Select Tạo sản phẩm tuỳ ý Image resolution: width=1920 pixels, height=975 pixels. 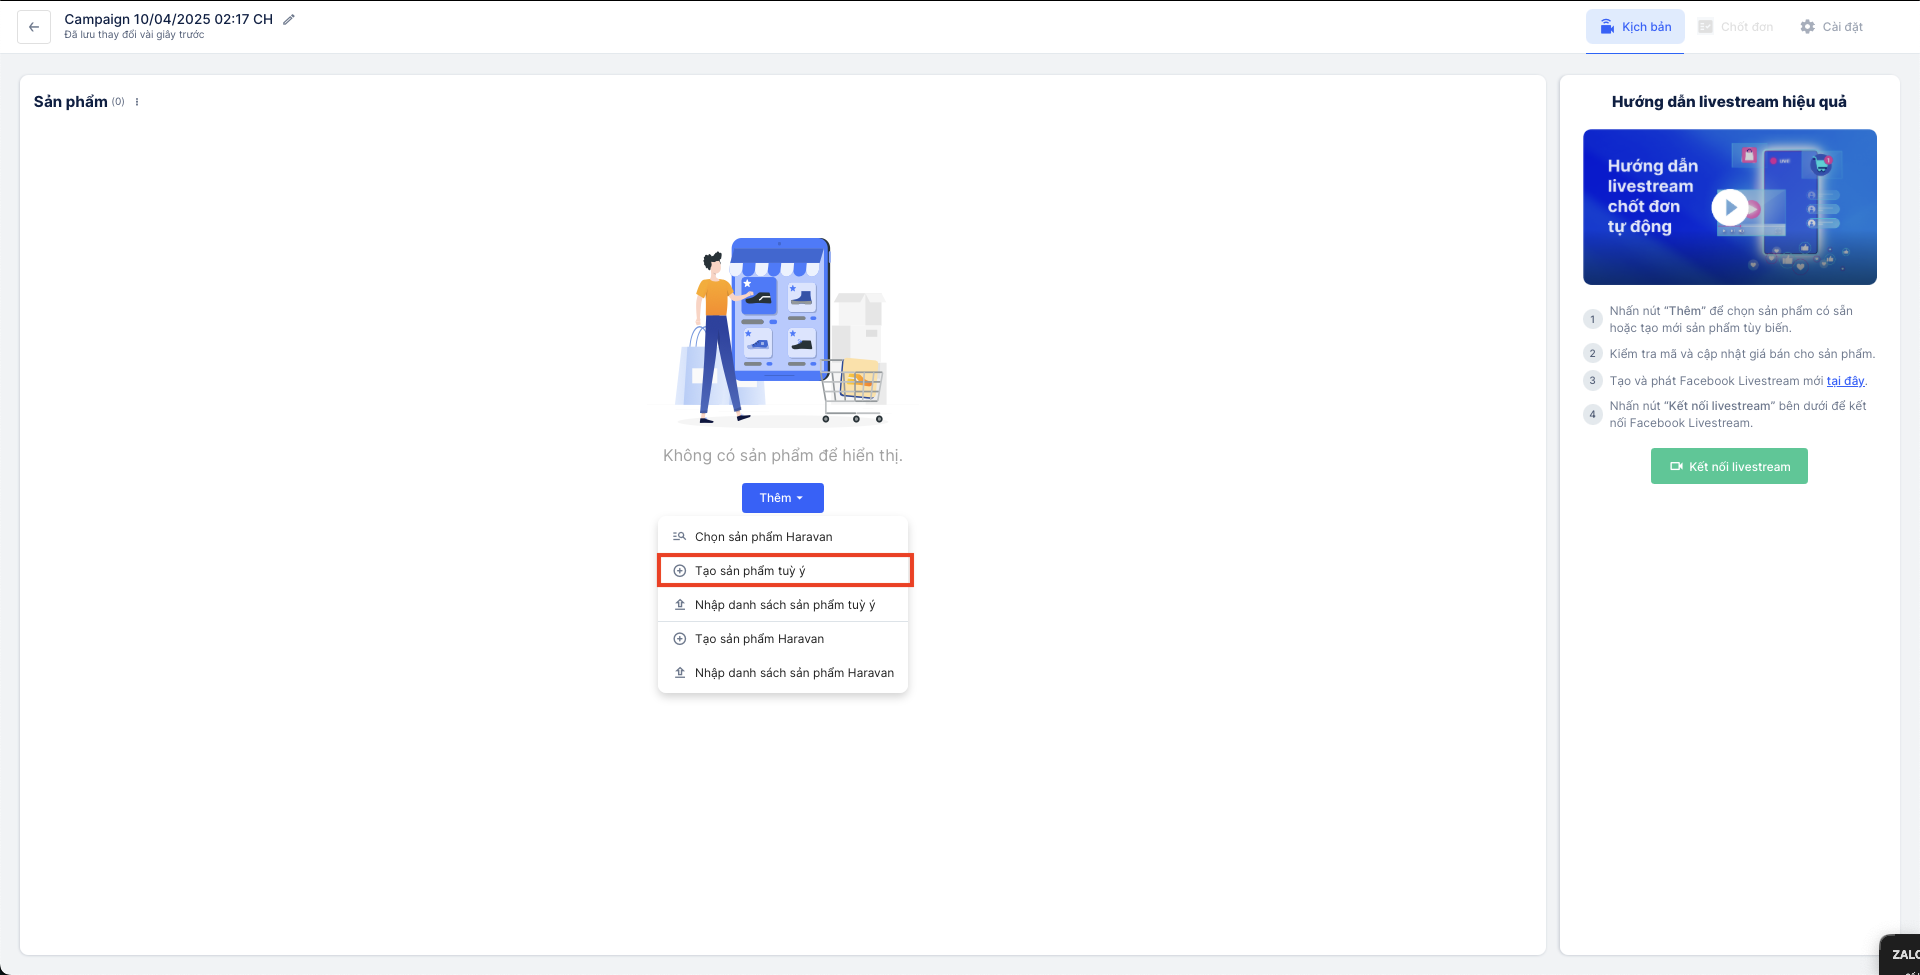[x=785, y=571]
